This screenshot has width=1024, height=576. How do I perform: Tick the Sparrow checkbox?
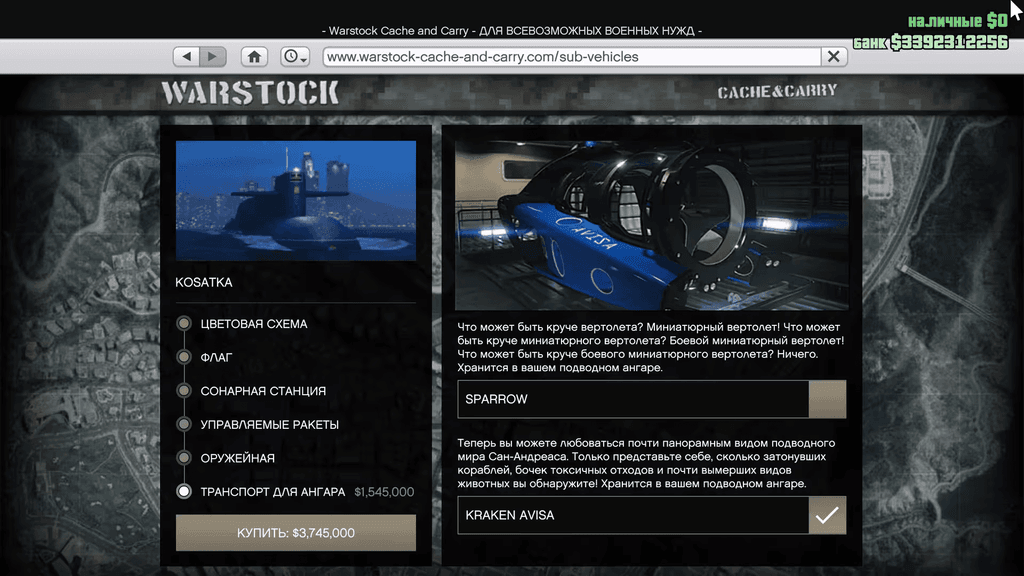(x=827, y=399)
